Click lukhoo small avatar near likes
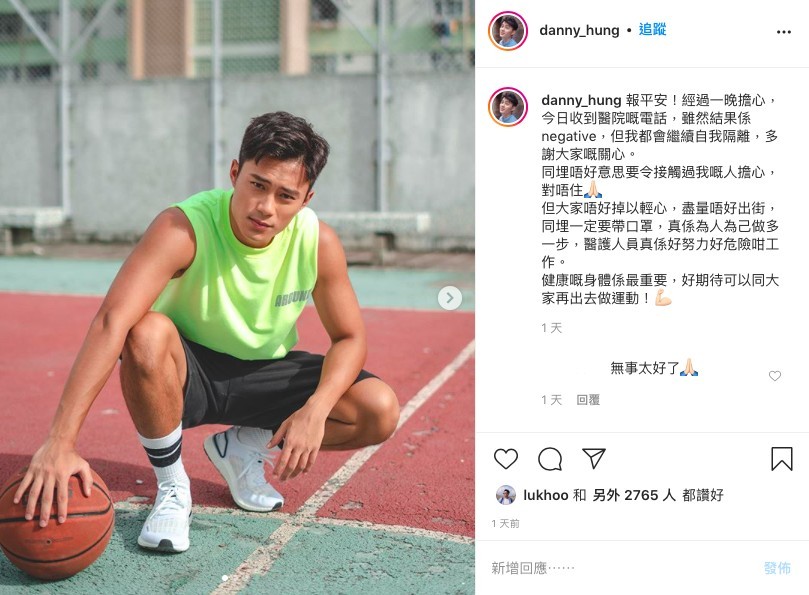Viewport: 809px width, 595px height. pyautogui.click(x=506, y=495)
